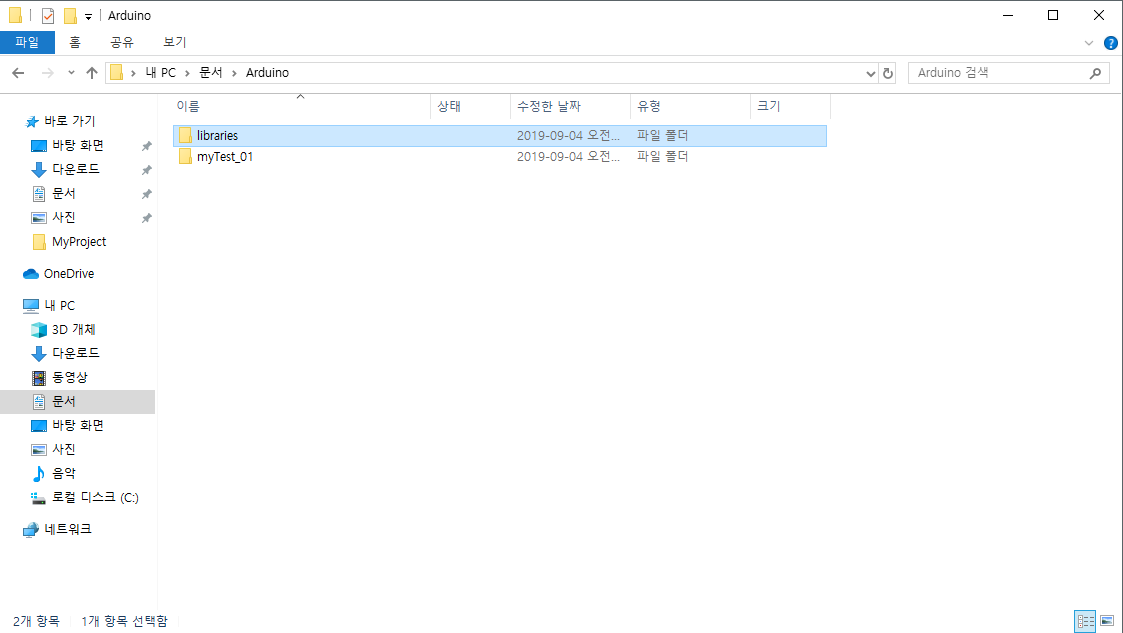Click the myTest_01 folder name
This screenshot has width=1123, height=633.
pyautogui.click(x=225, y=156)
